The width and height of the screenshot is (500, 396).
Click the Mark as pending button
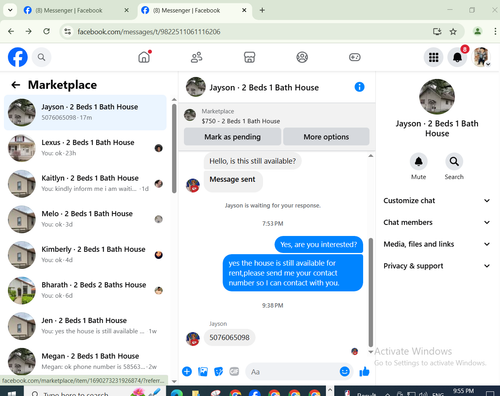coord(232,137)
